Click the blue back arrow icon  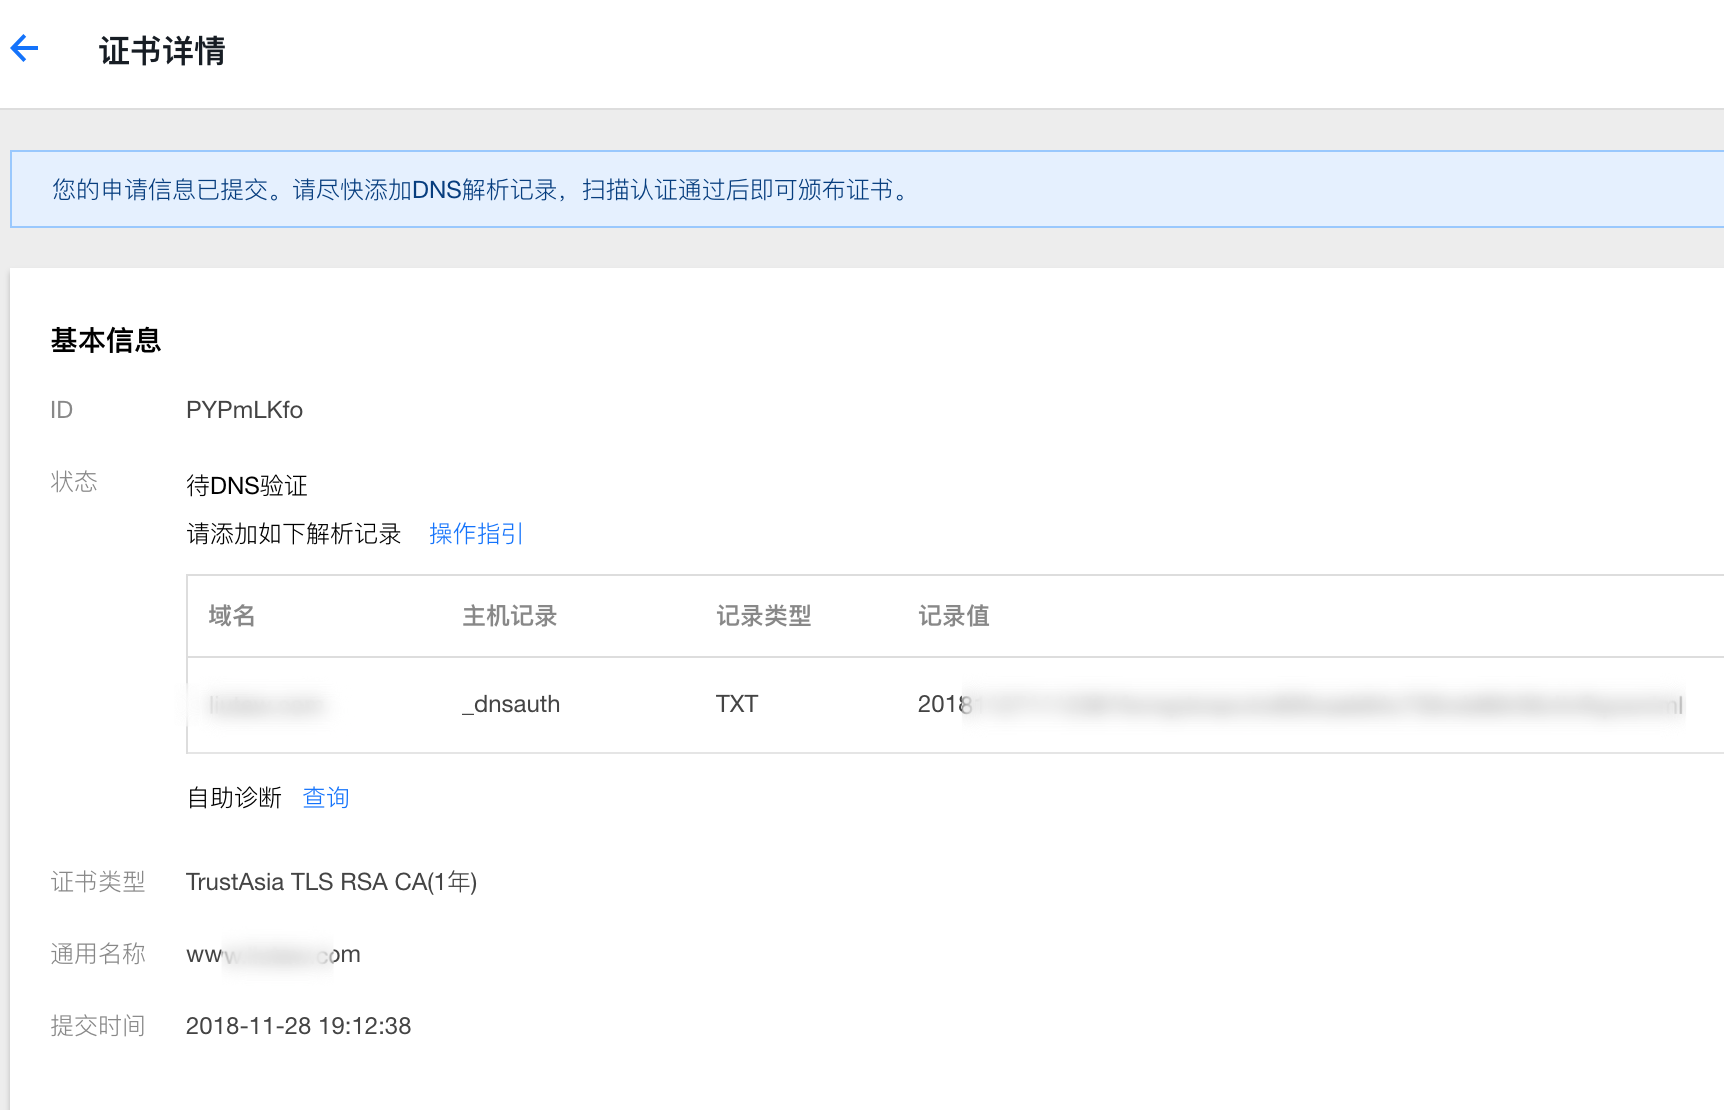[23, 47]
